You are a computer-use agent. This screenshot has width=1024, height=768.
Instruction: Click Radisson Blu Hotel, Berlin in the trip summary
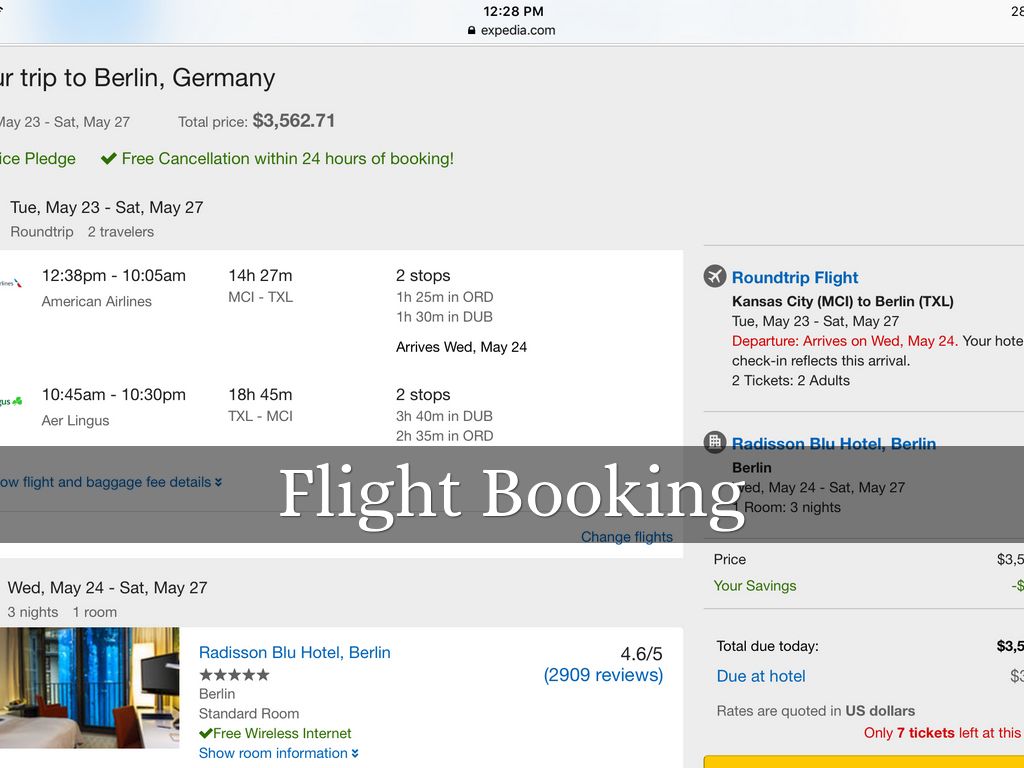[x=833, y=443]
